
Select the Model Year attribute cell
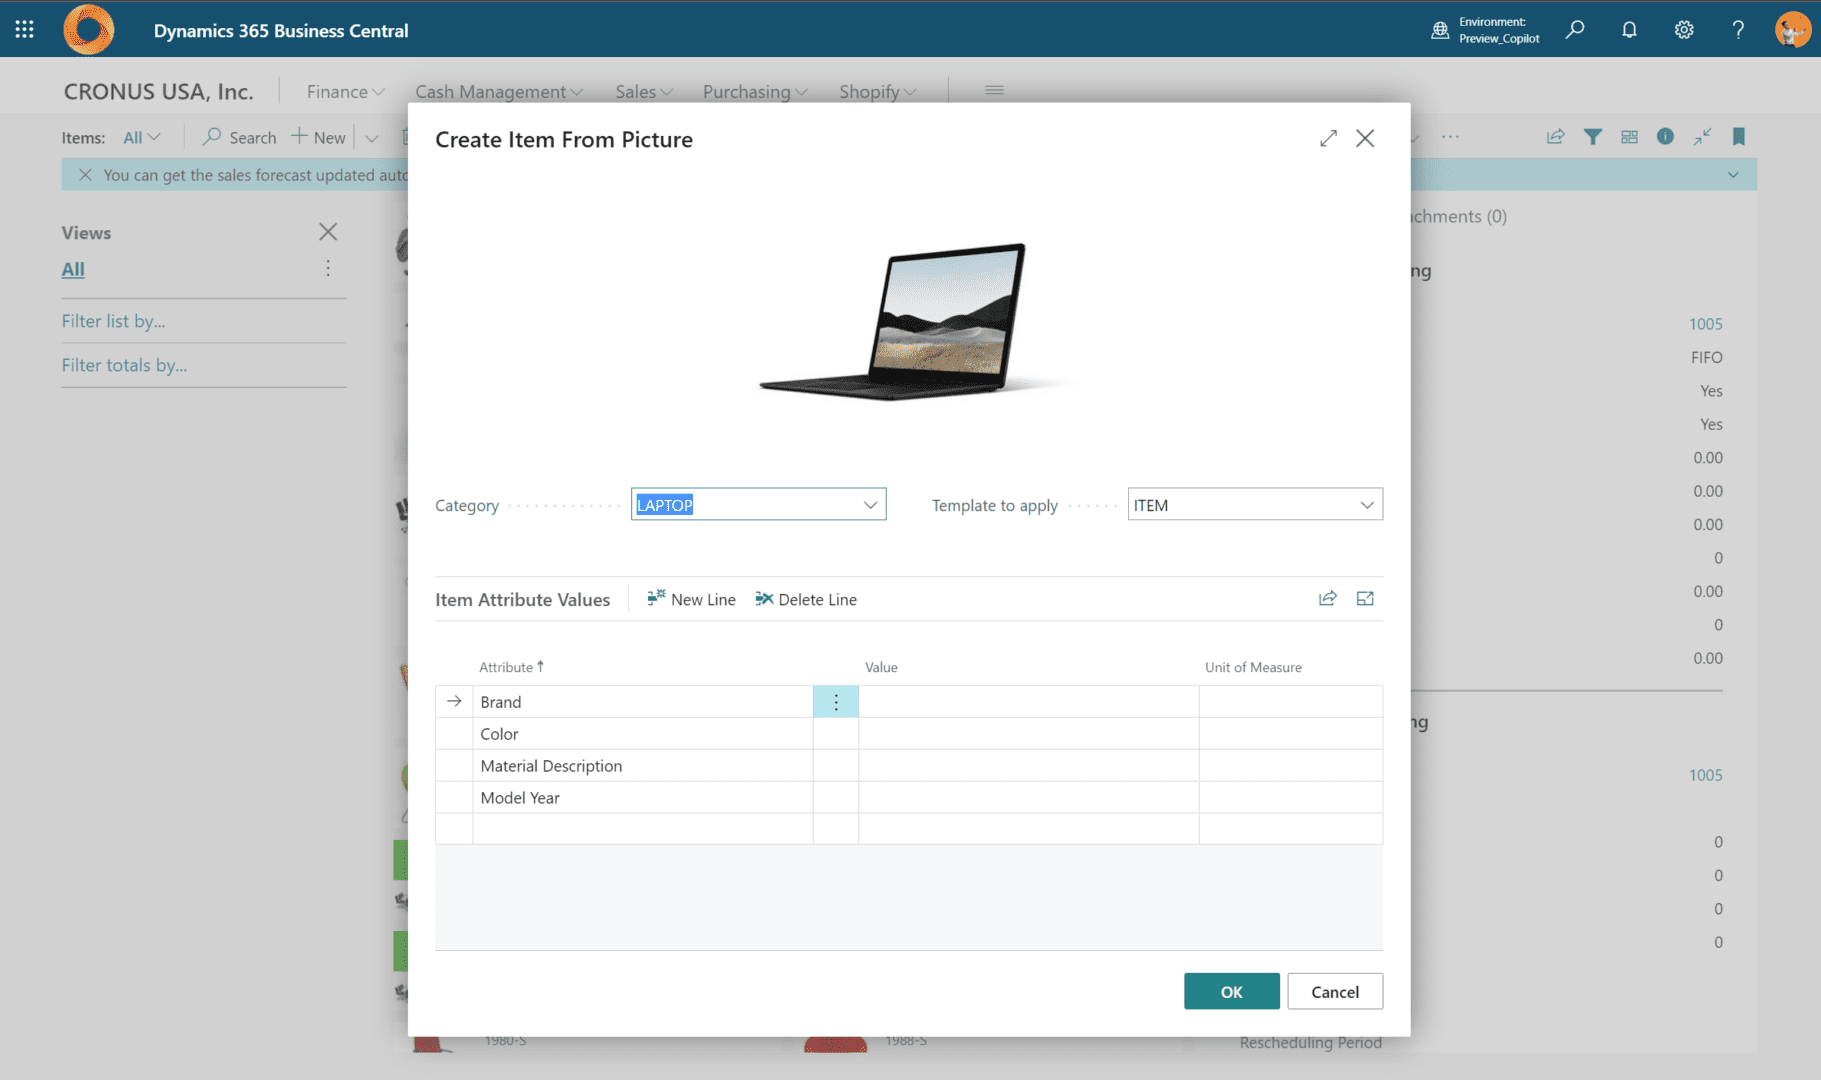coord(643,798)
